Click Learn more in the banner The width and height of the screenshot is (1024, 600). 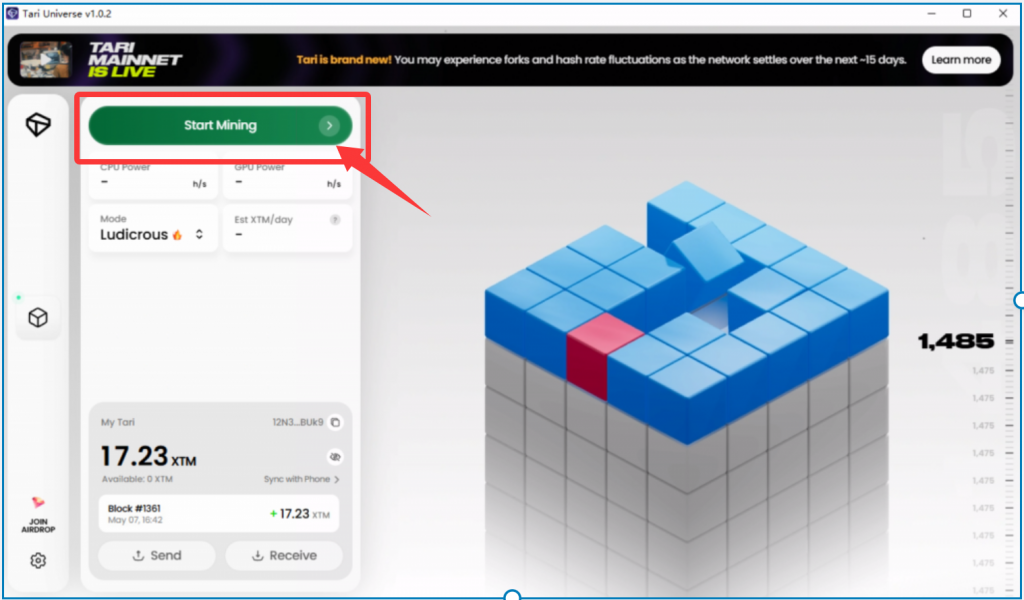tap(961, 60)
